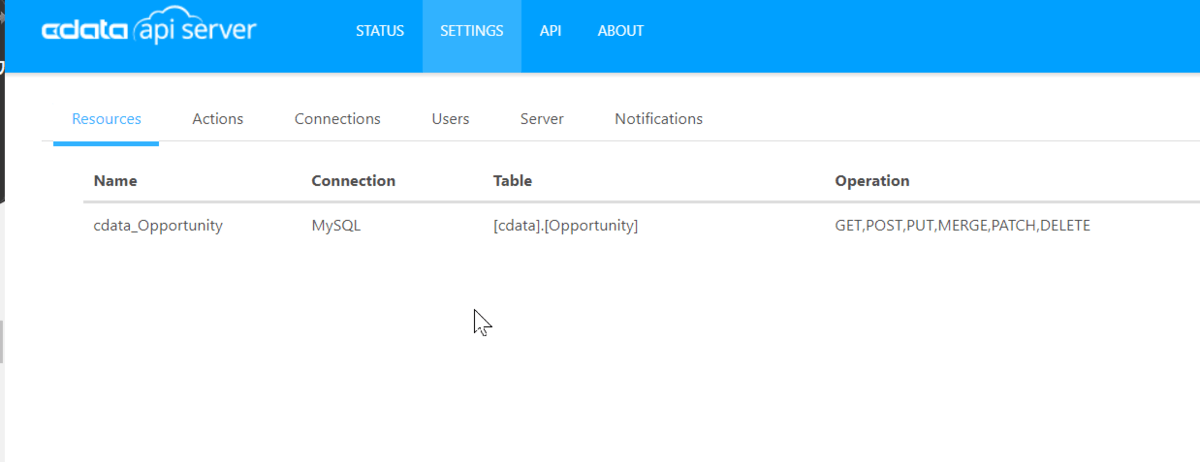Switch to the Users tab
Image resolution: width=1200 pixels, height=462 pixels.
(x=450, y=119)
